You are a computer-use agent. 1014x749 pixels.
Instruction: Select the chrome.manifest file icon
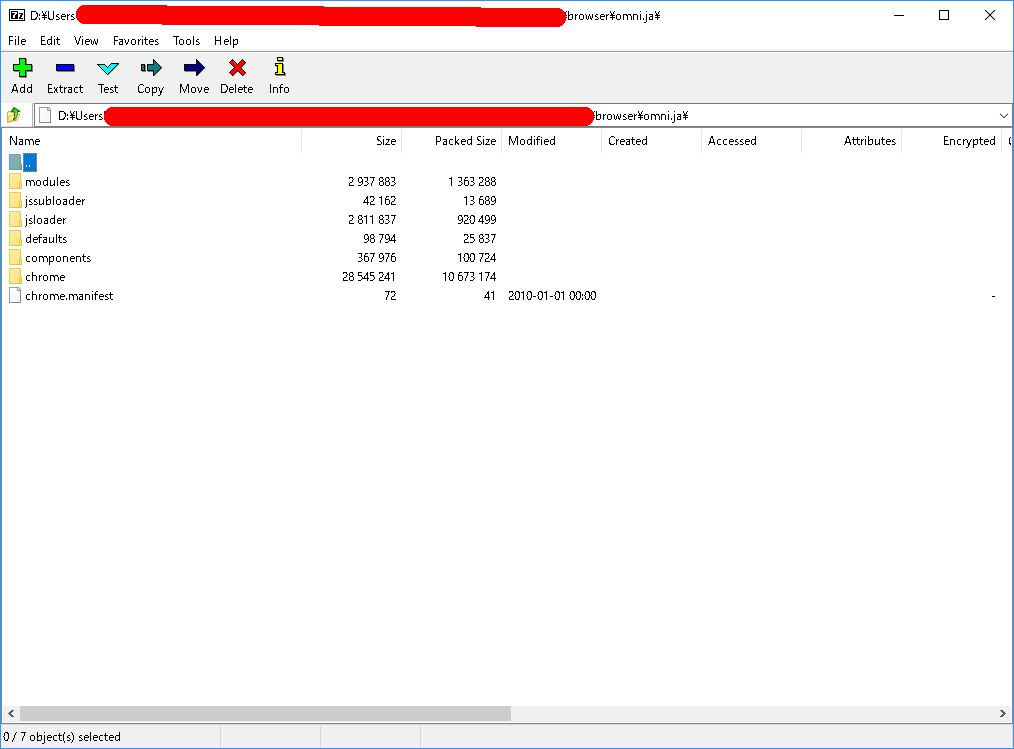(16, 296)
